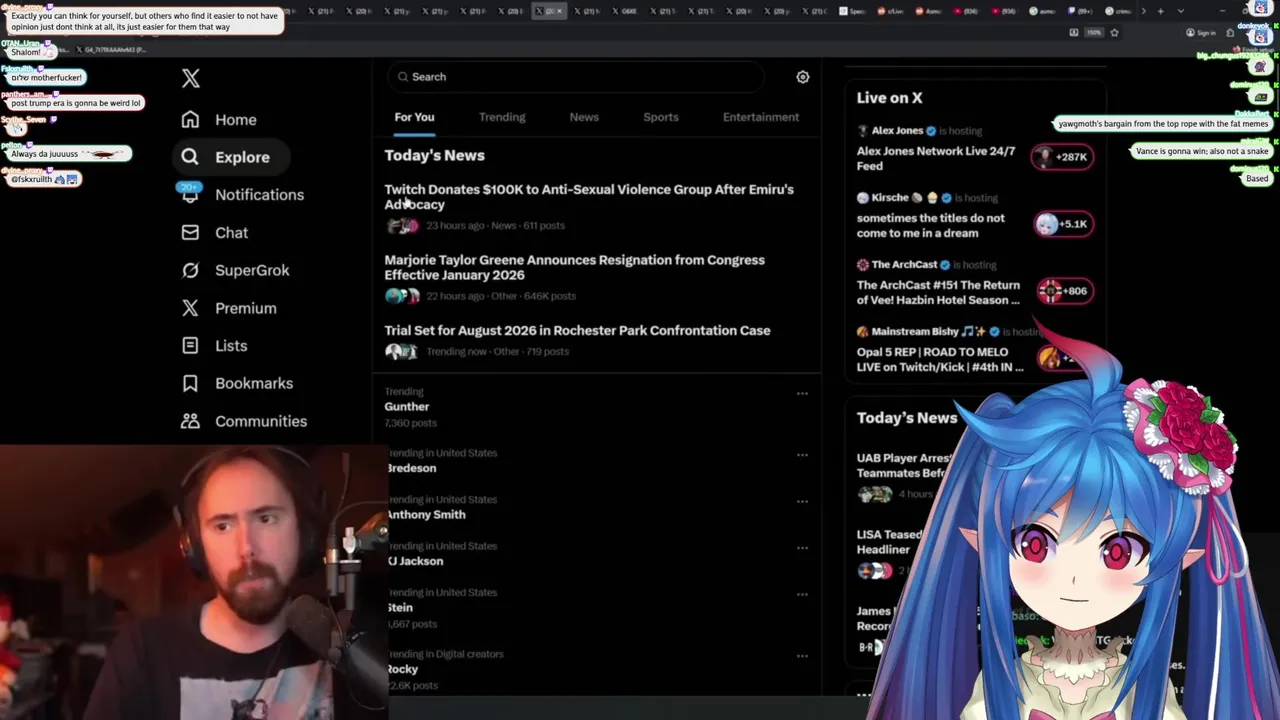Select the Explore magnifier icon
The image size is (1280, 720).
pos(190,157)
